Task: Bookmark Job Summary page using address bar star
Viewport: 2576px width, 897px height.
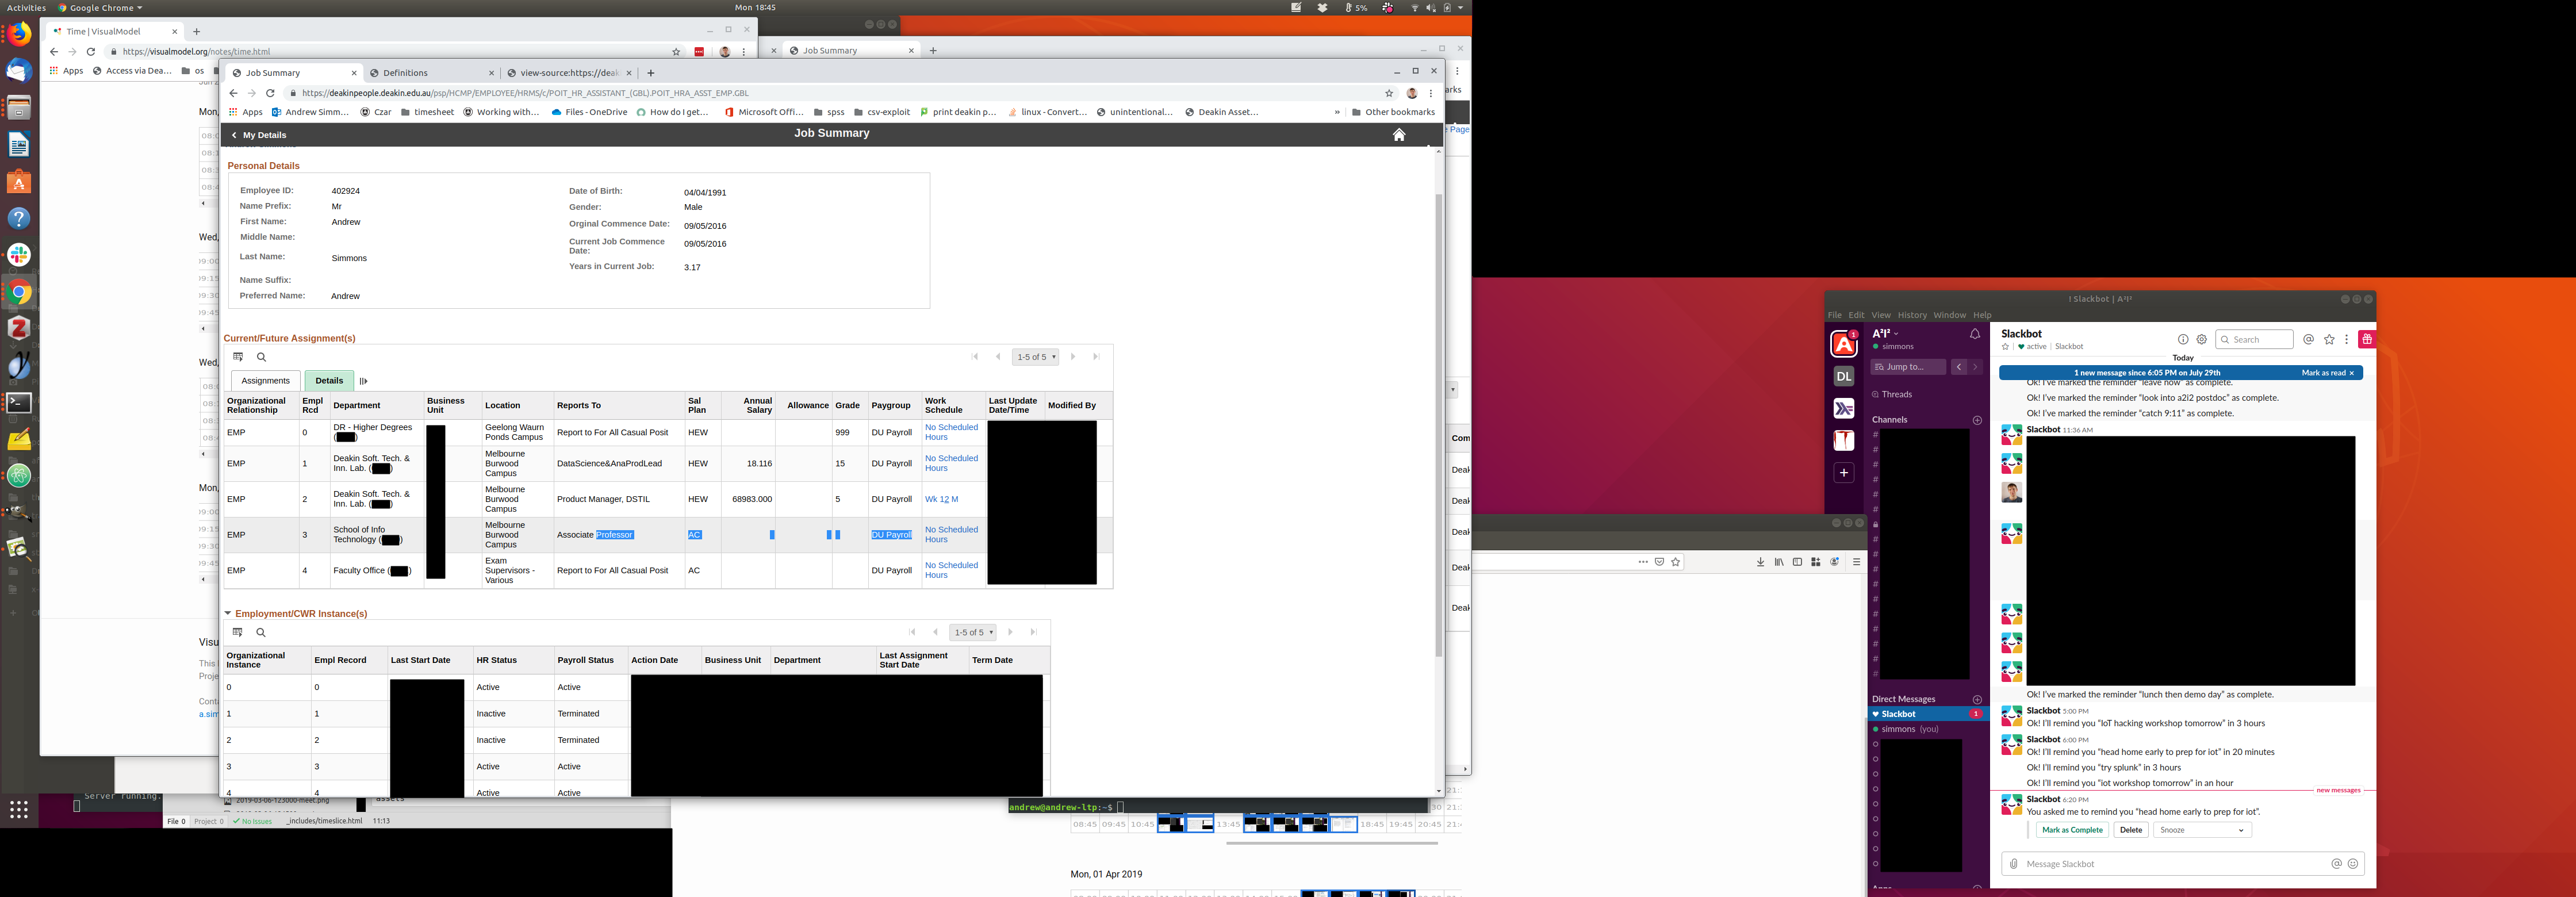Action: (x=1389, y=93)
